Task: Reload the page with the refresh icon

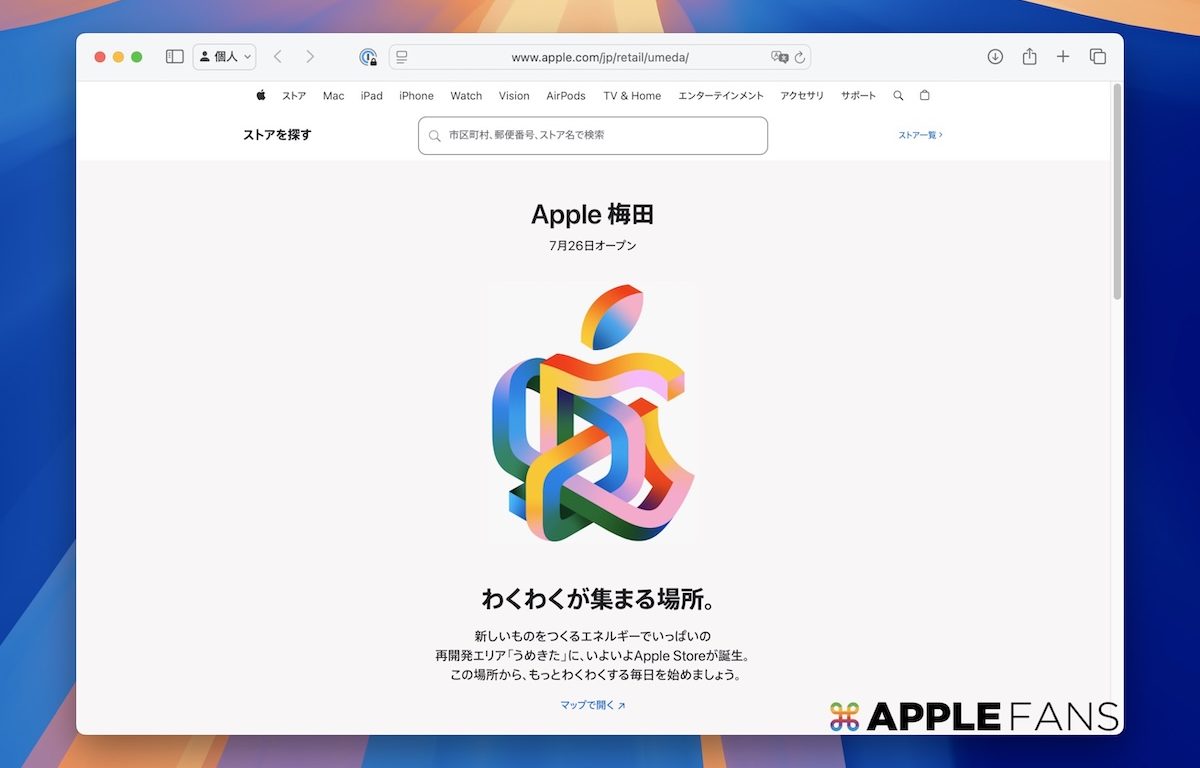Action: click(800, 58)
